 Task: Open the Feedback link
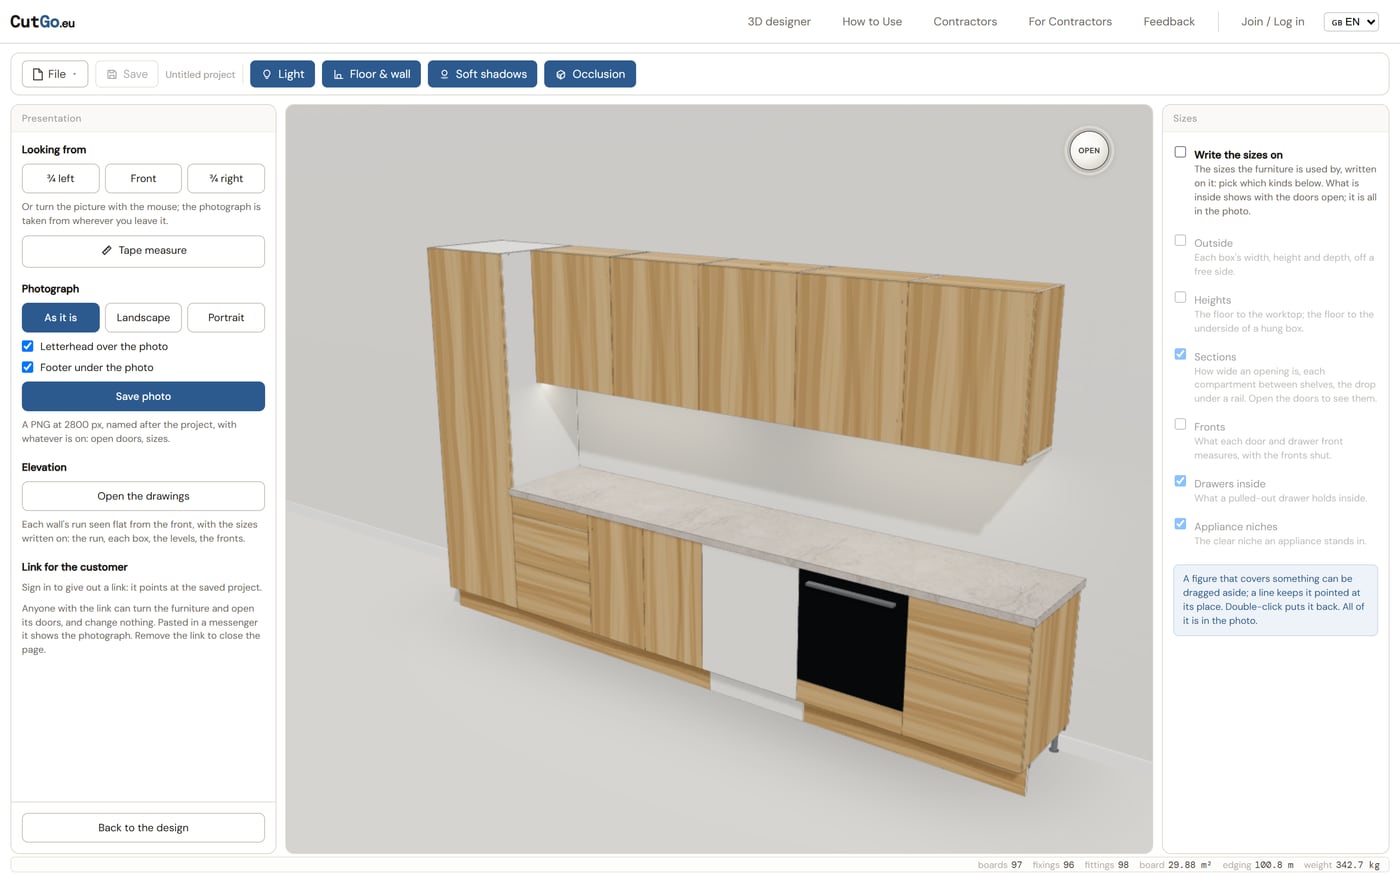[1169, 21]
